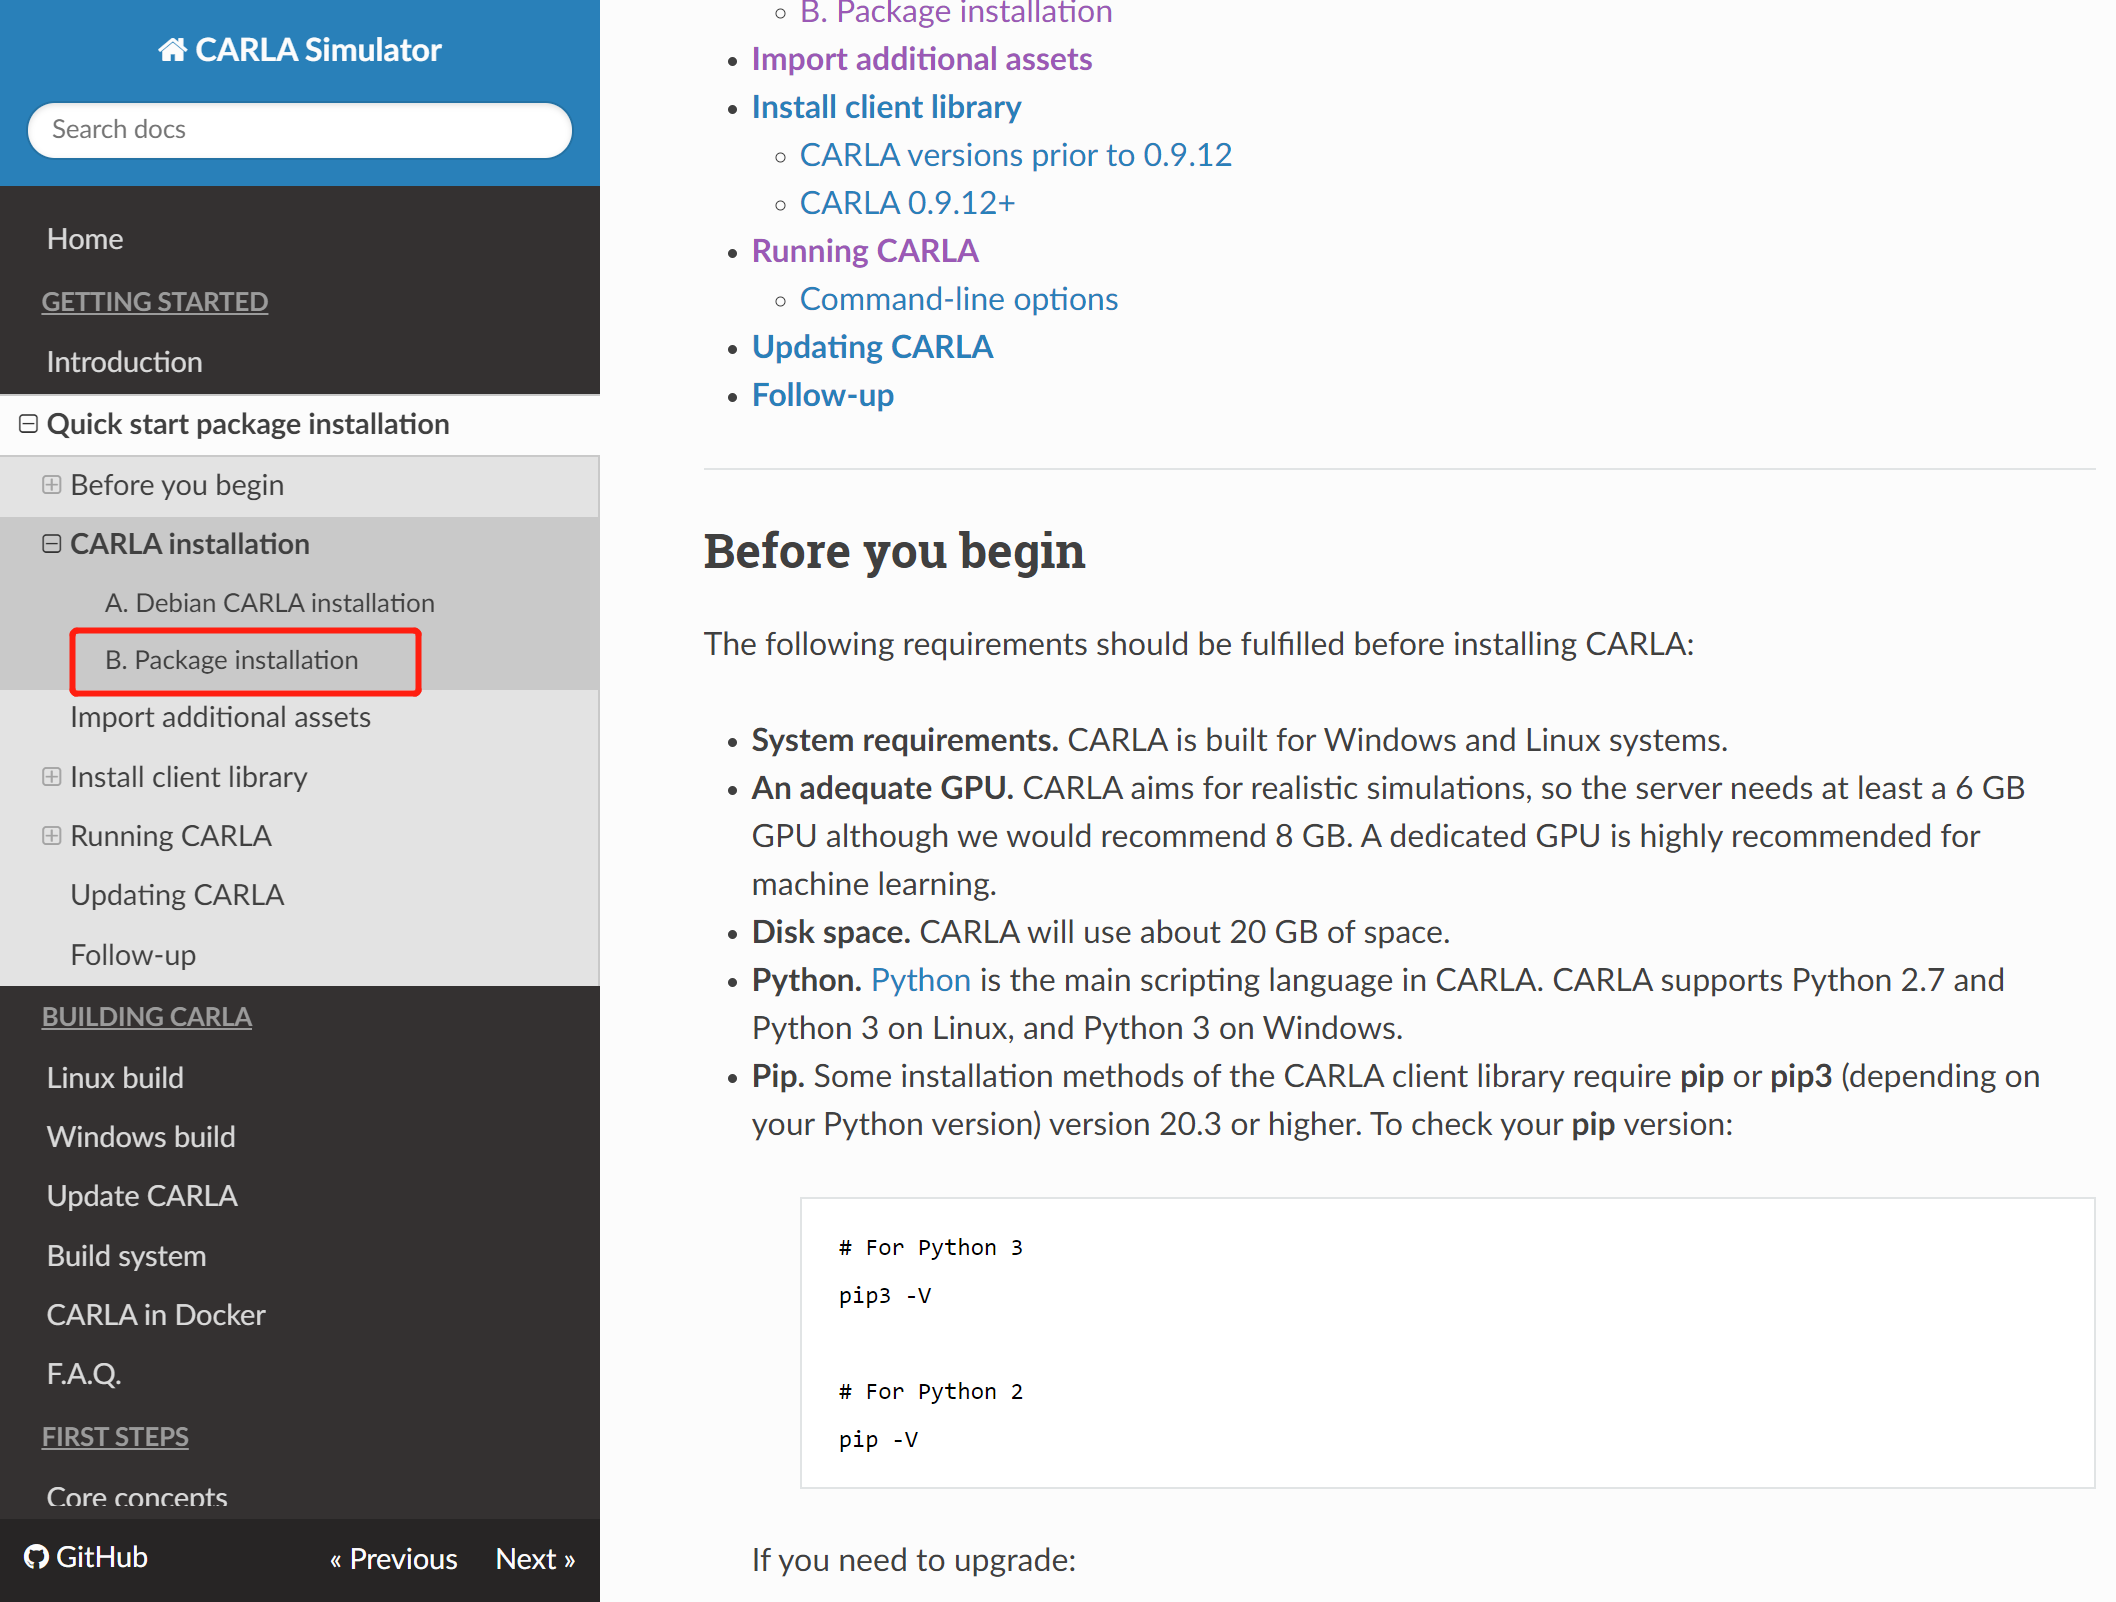Click the Python hyperlink in the requirements text
2116x1602 pixels.
click(x=920, y=980)
